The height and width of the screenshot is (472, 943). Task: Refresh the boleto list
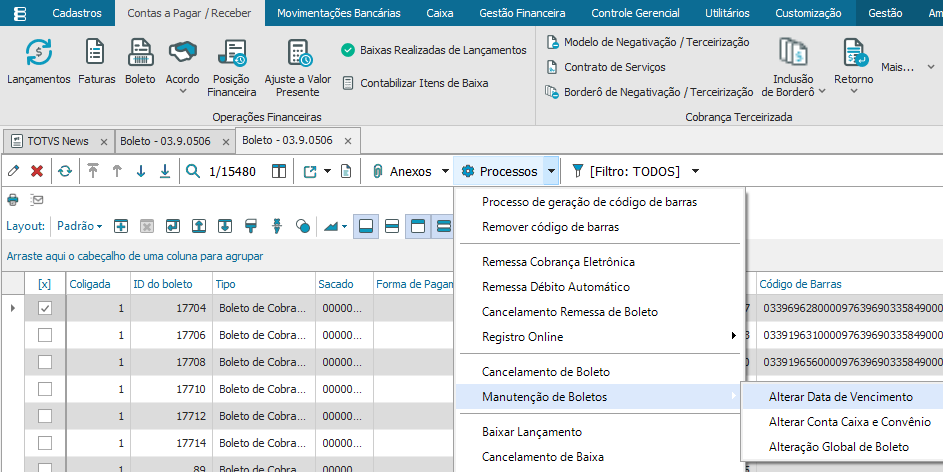pos(65,171)
